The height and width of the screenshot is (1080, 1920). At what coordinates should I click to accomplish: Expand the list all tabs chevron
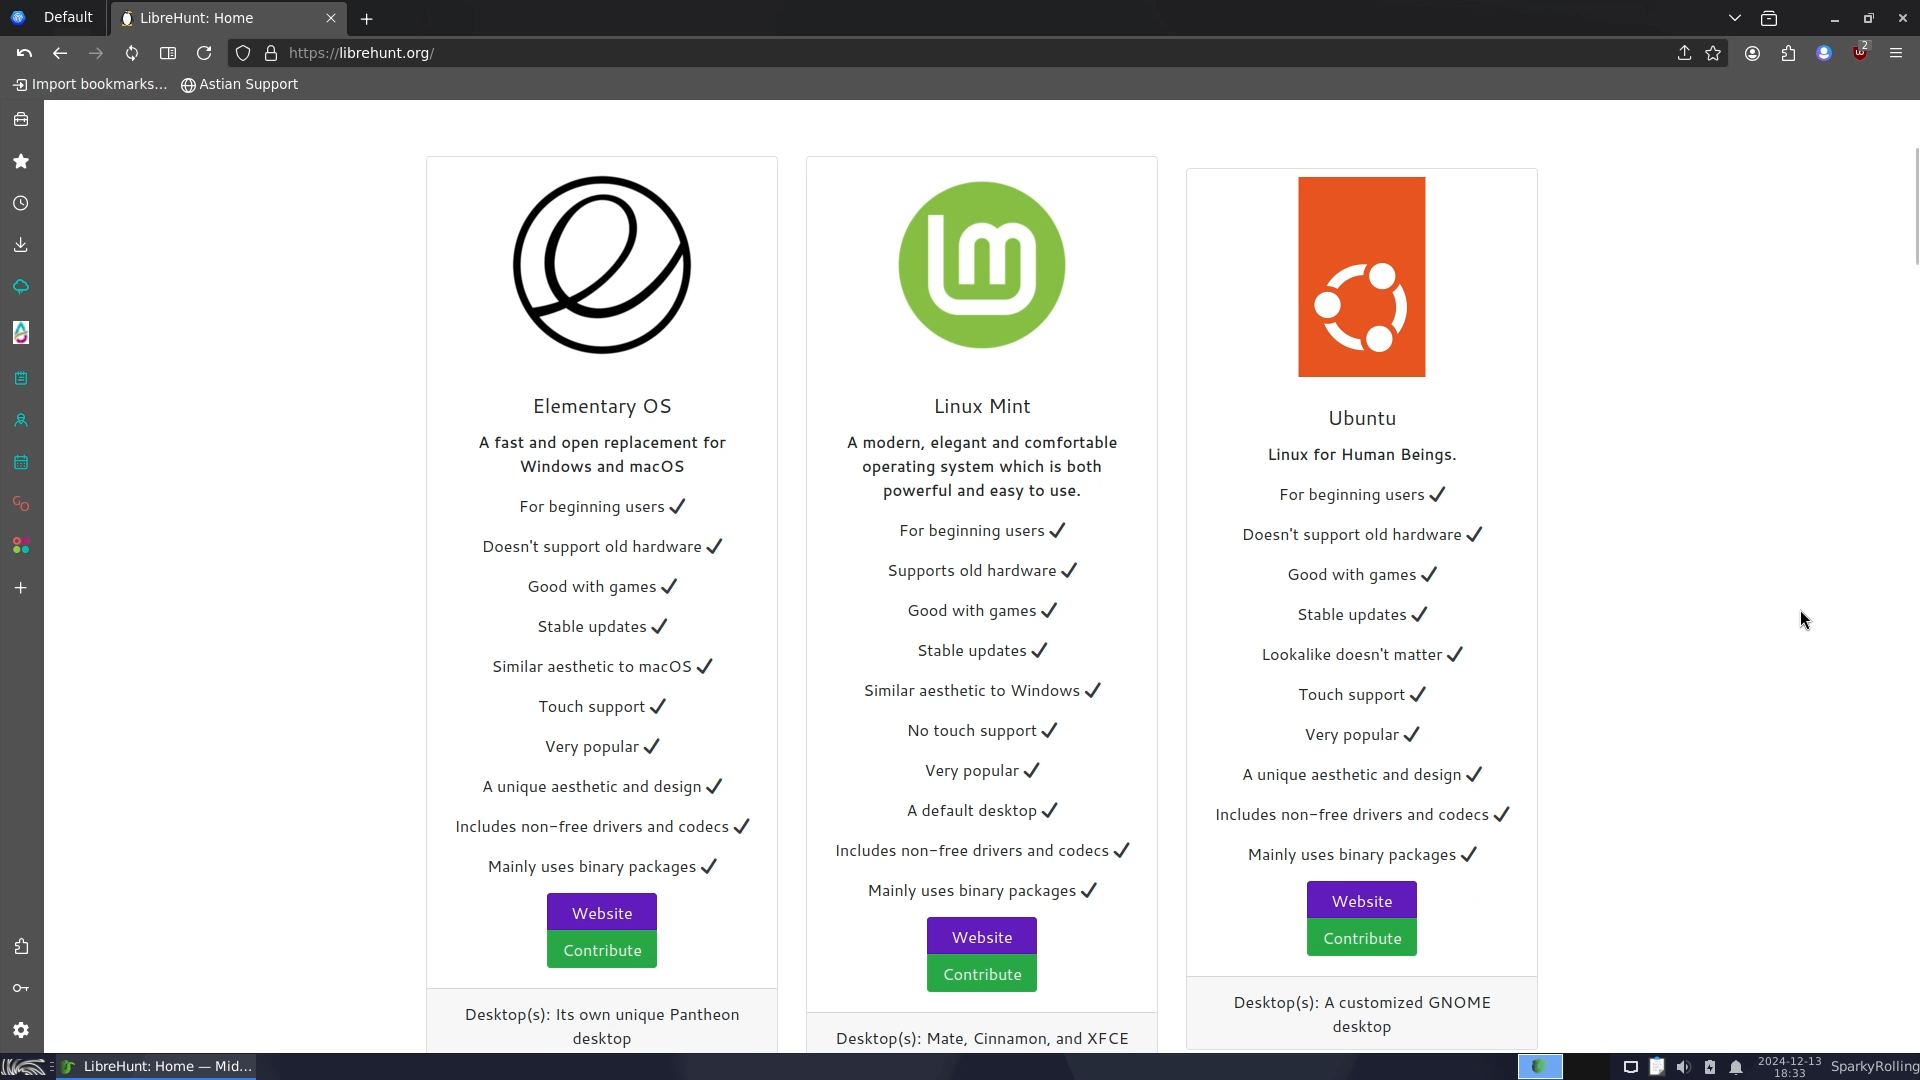coord(1735,18)
